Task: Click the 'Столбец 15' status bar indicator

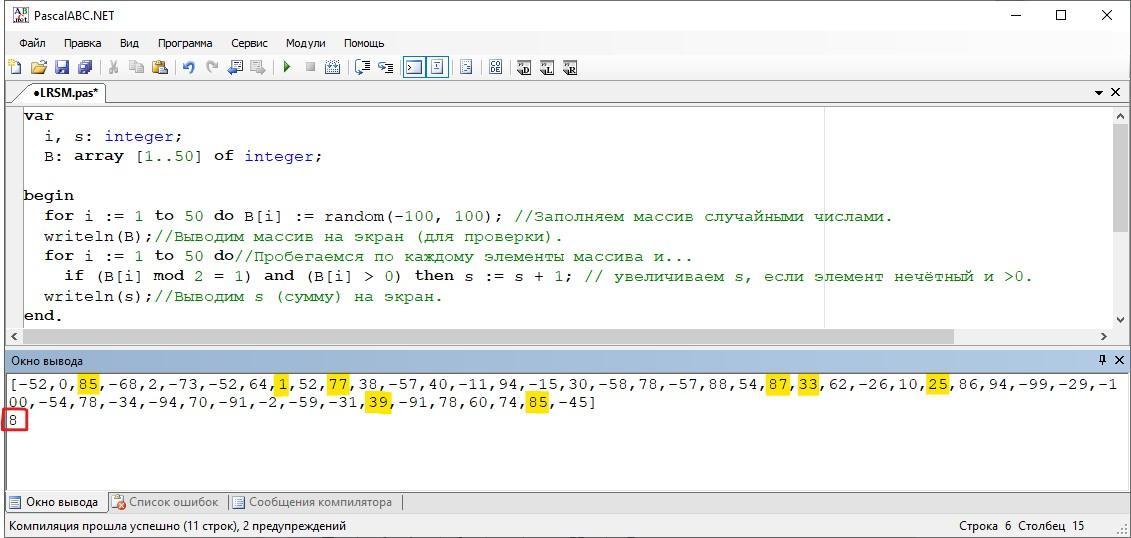Action: point(1051,526)
